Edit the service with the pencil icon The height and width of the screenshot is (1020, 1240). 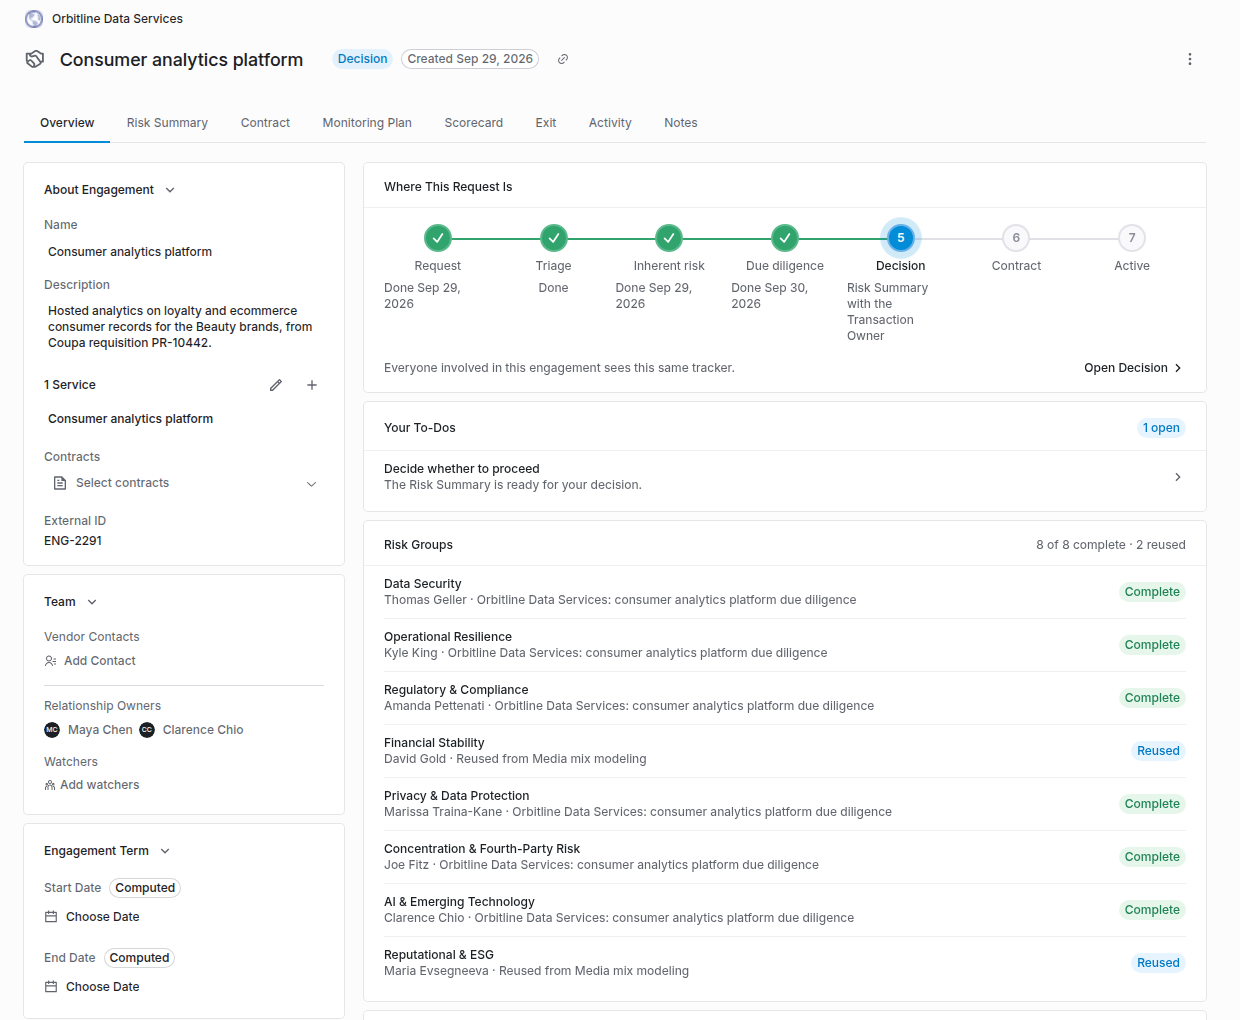coord(276,385)
